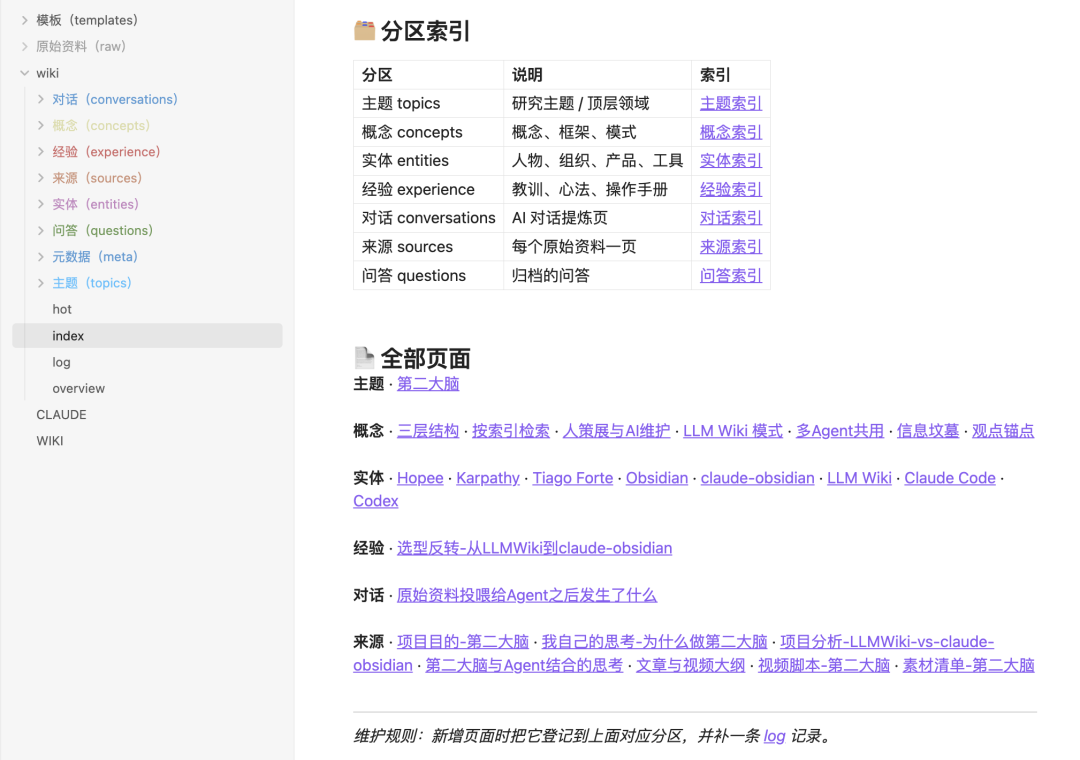Click the 主题 topics table cell
Image resolution: width=1080 pixels, height=760 pixels.
428,103
